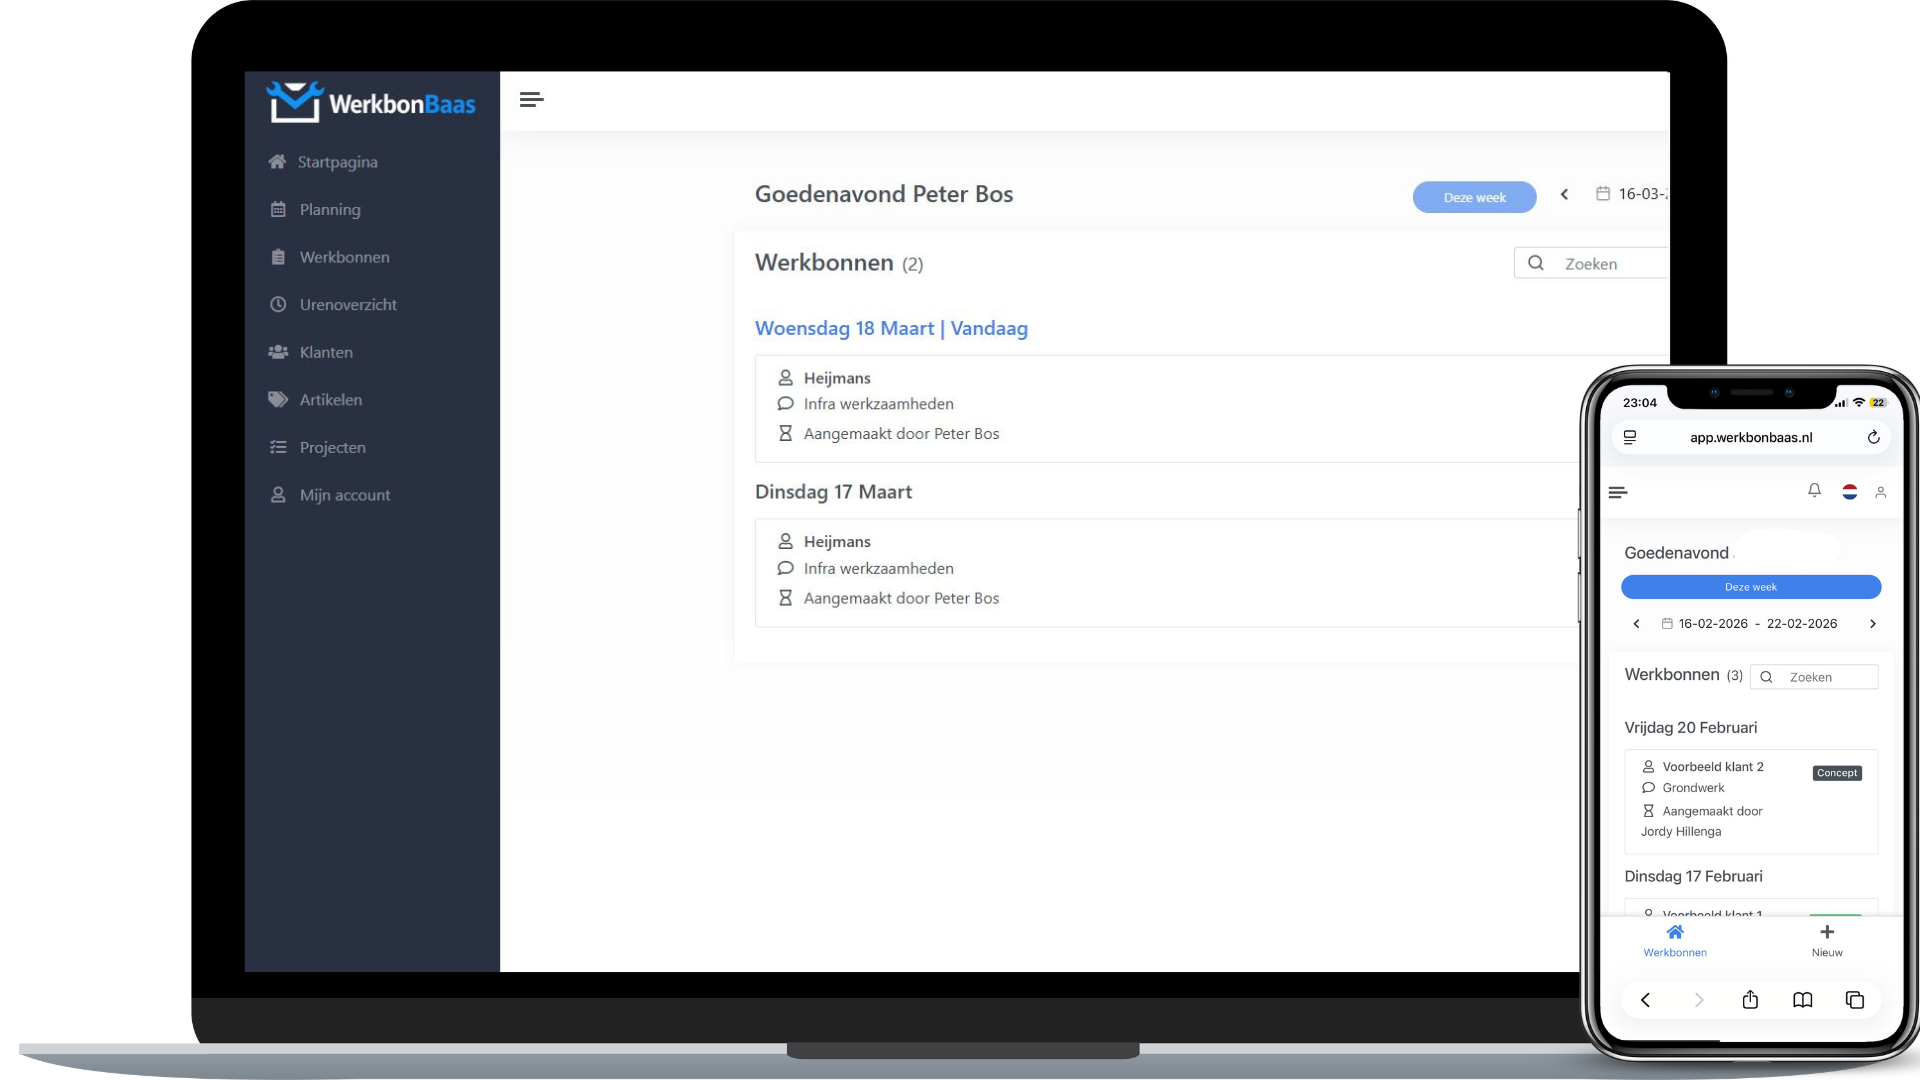Tap the Werkbonnen home tab icon
Screen dimensions: 1920x1080
point(1675,933)
